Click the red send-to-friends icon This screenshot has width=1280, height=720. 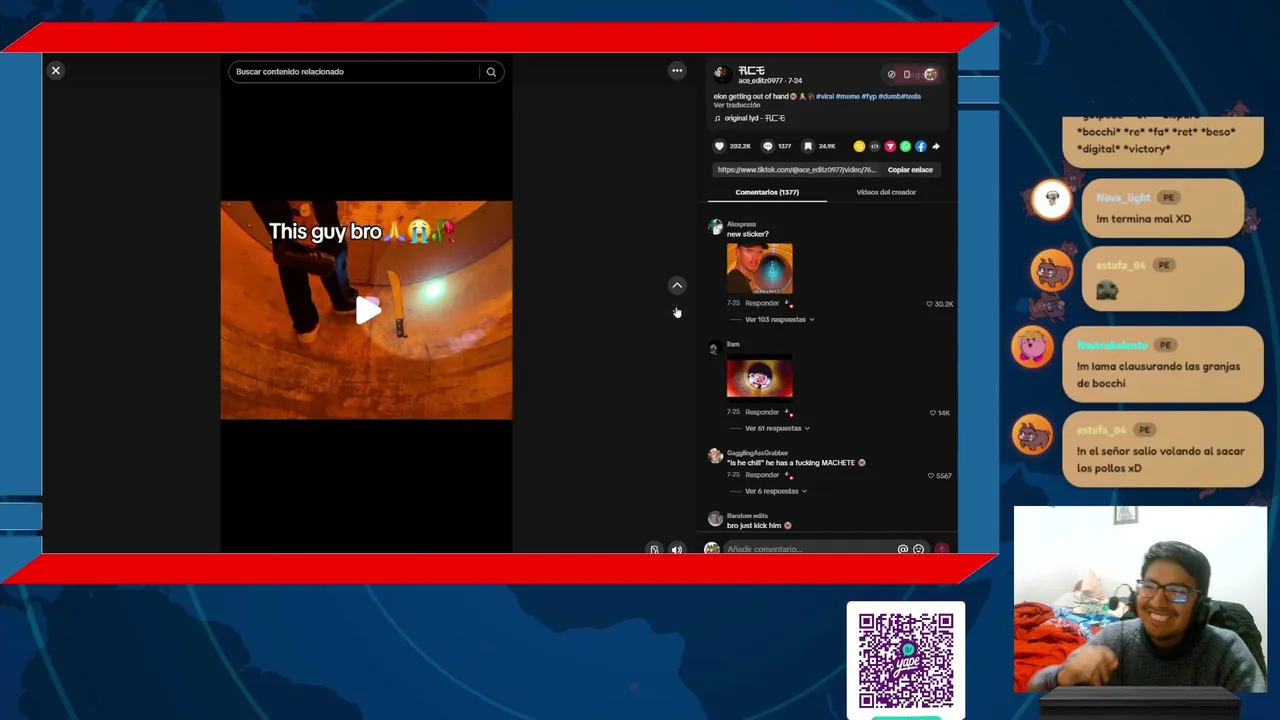pos(890,146)
